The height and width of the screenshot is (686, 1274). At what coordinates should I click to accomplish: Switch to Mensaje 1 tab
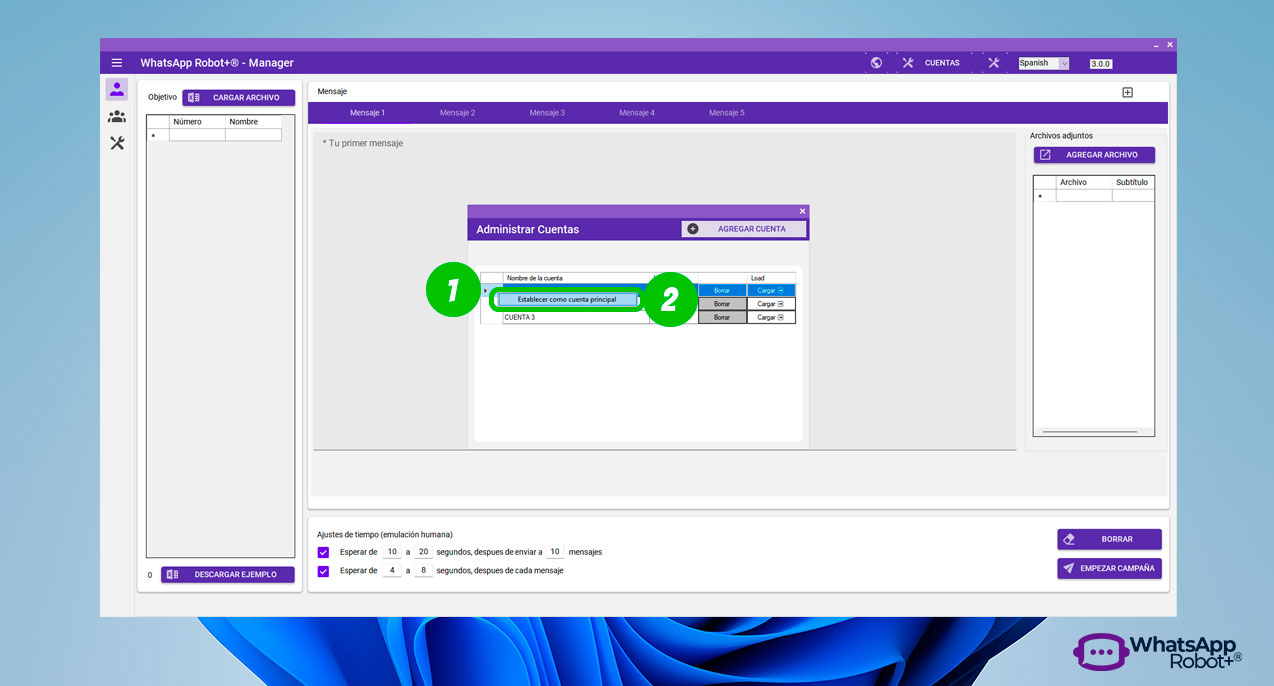click(367, 113)
